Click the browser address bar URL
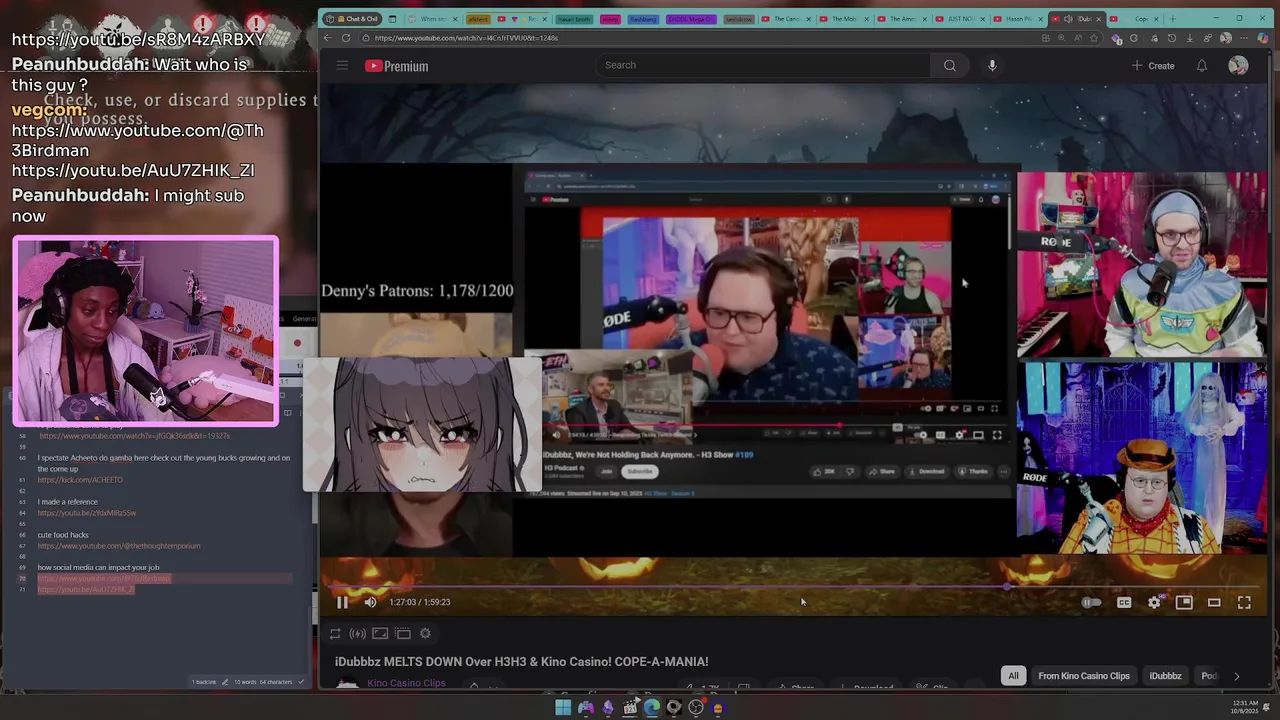This screenshot has height=720, width=1280. pos(466,38)
